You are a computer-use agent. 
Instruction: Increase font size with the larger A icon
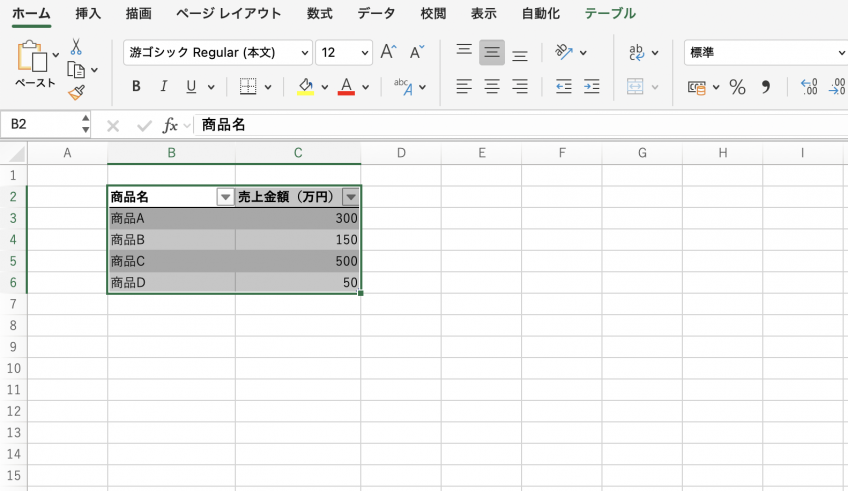388,52
